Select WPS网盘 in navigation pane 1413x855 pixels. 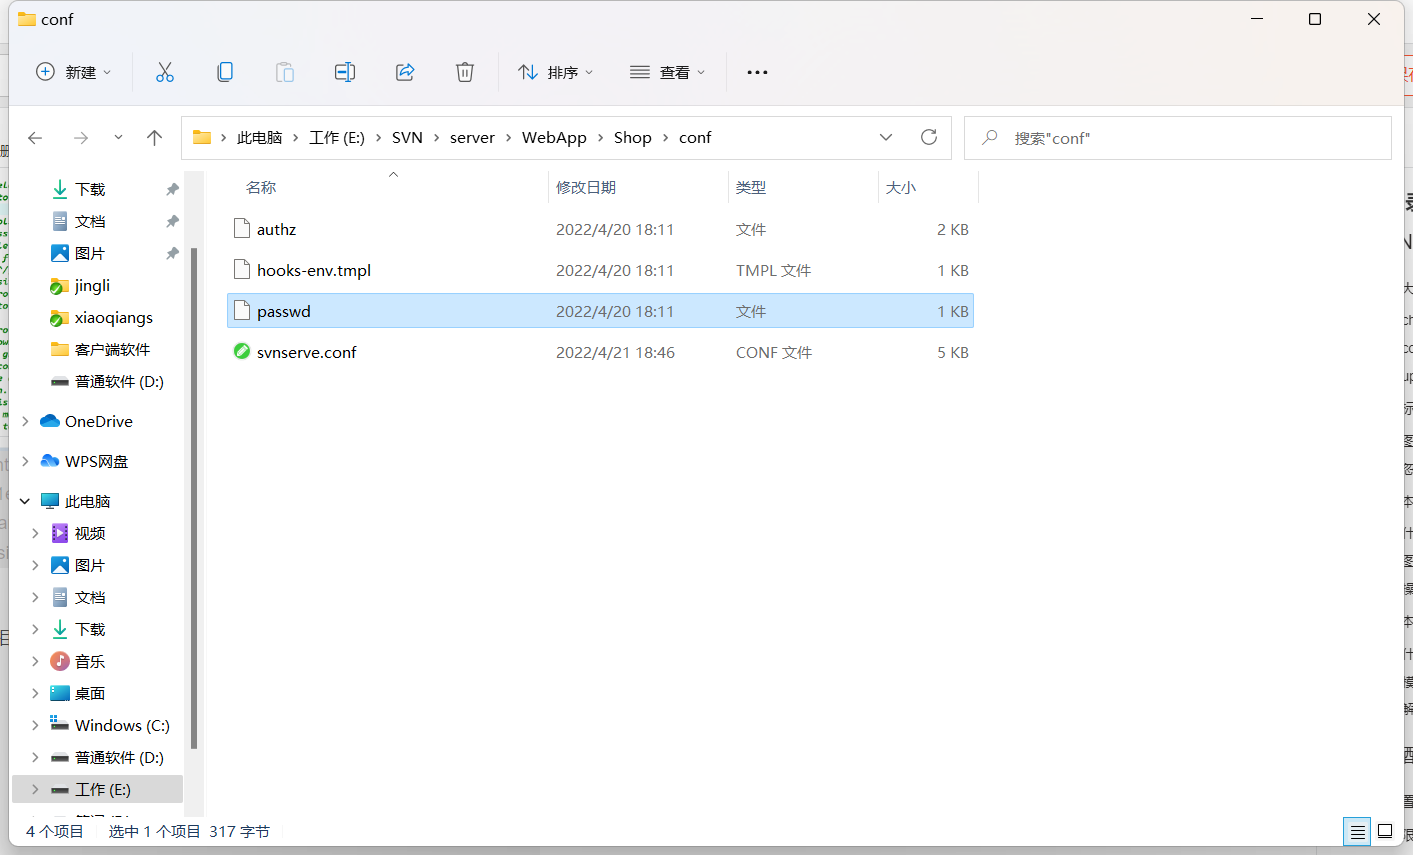point(96,461)
